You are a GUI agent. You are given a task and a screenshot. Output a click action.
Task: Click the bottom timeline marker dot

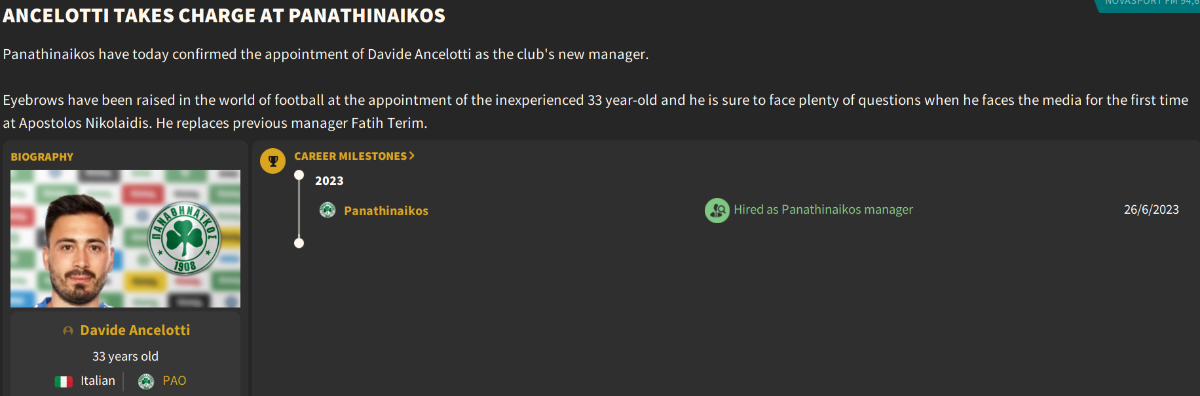coord(298,242)
